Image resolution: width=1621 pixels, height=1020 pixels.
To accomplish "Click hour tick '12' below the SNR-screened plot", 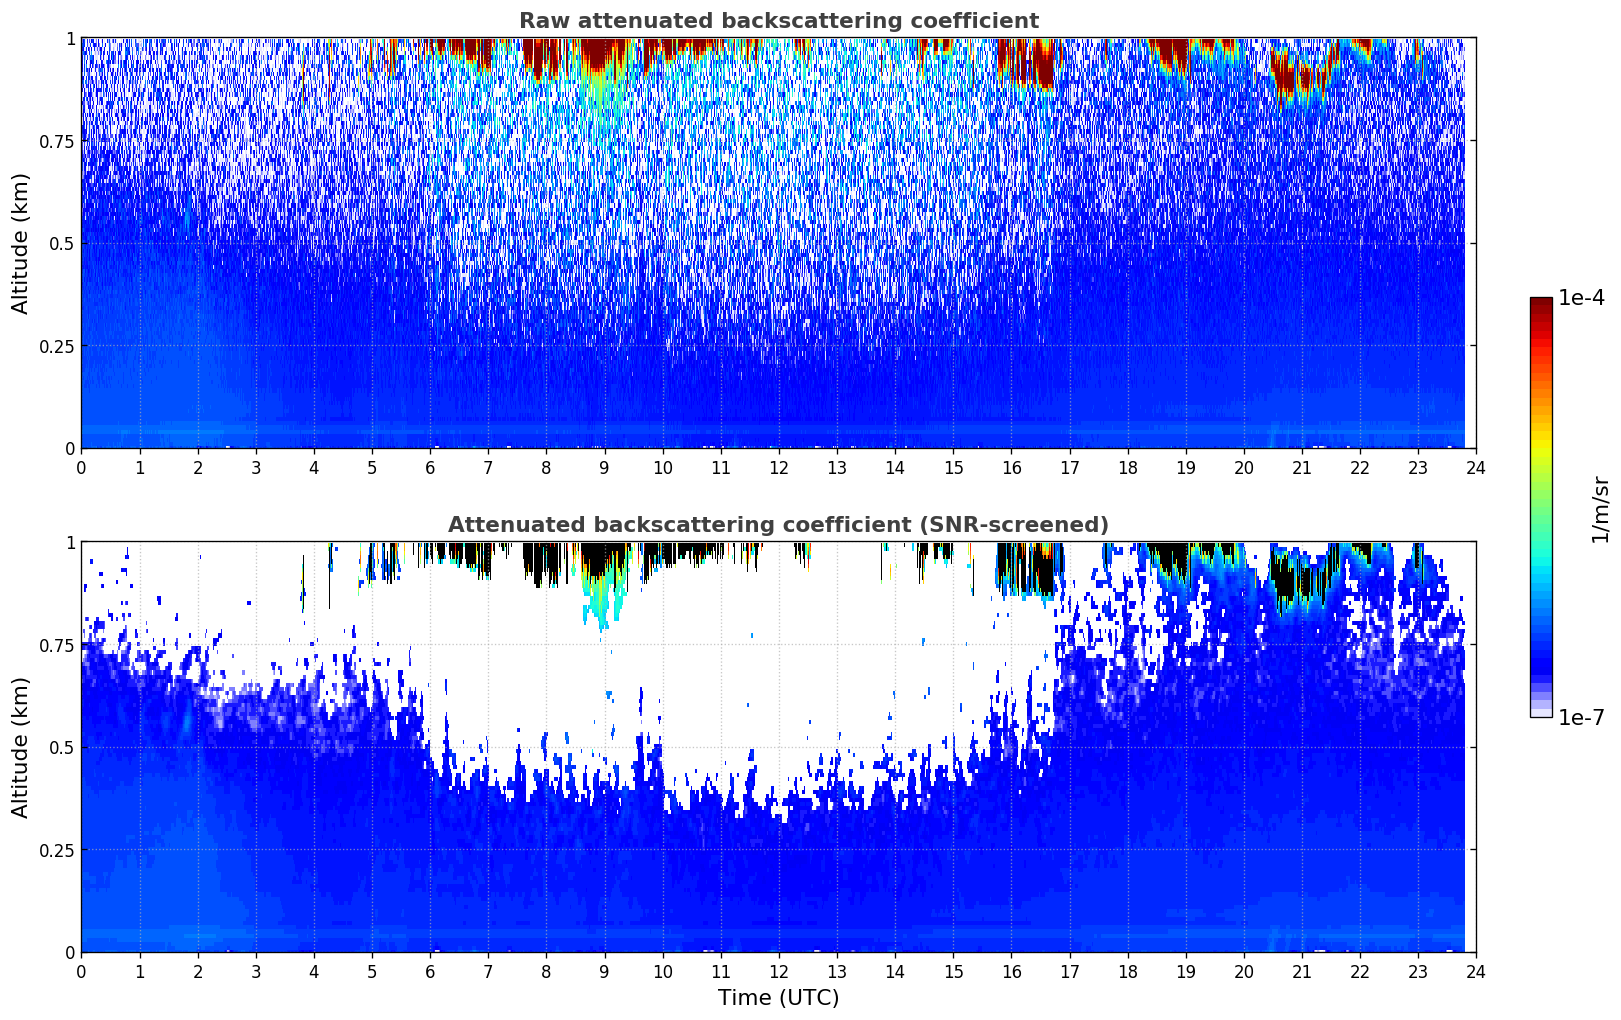I will click(x=778, y=971).
